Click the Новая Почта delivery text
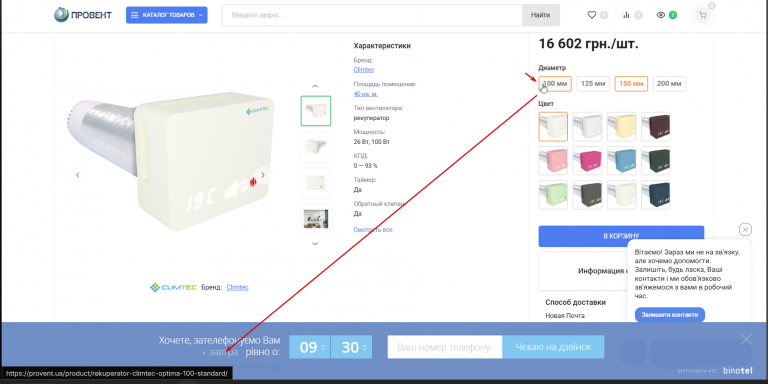The image size is (768, 384). 565,316
